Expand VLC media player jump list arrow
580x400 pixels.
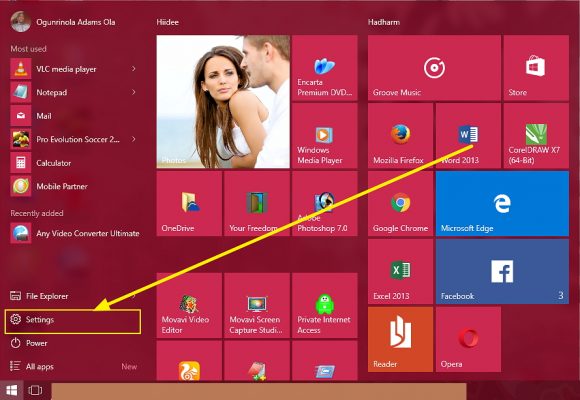(x=134, y=68)
